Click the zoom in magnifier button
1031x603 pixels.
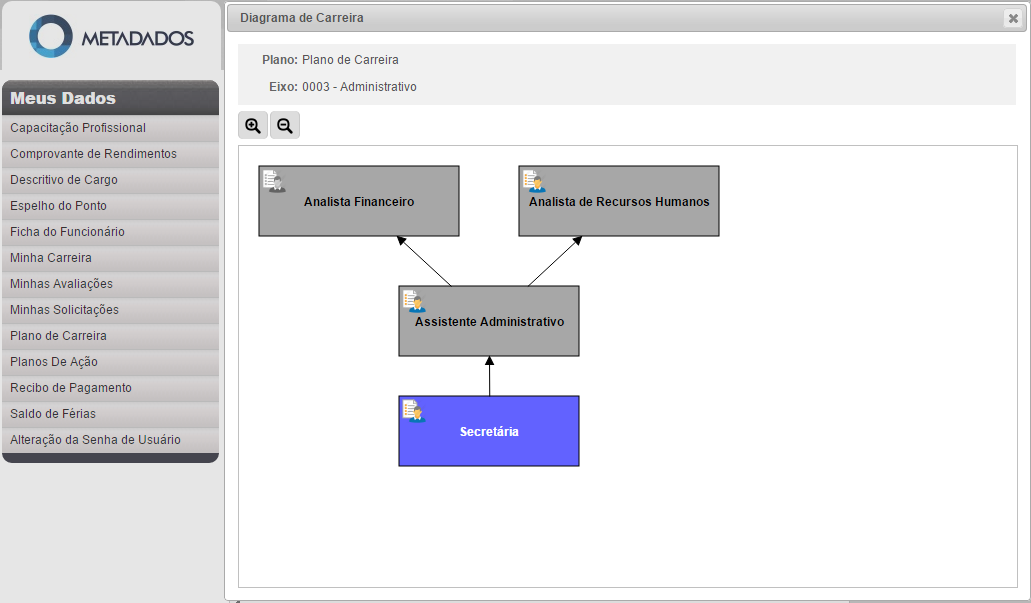click(x=253, y=126)
